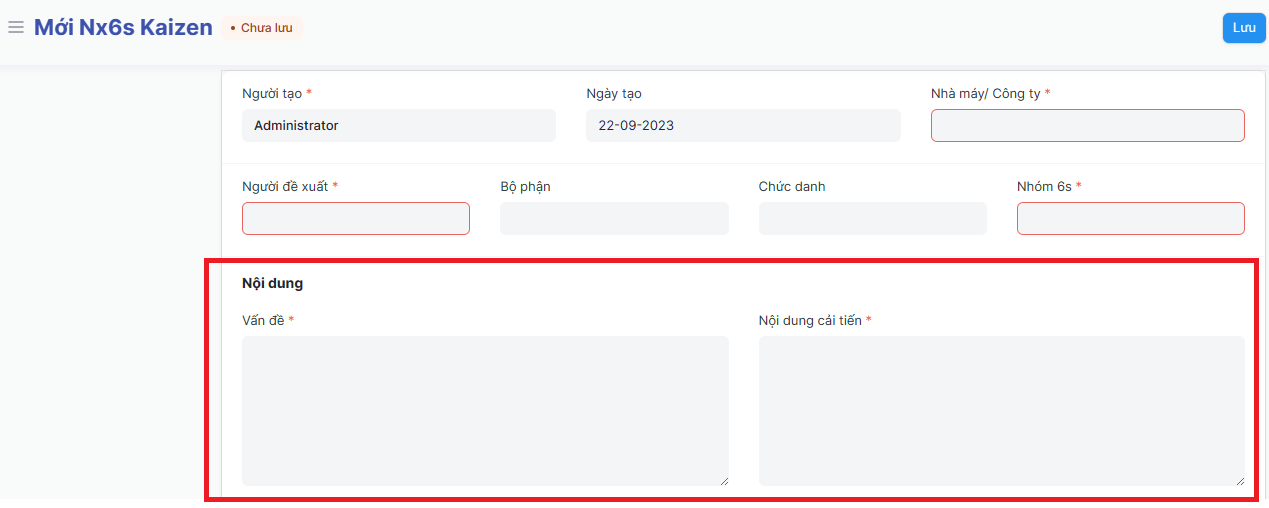Click the Nội dung section heading
Viewport: 1269px width, 508px height.
click(272, 283)
